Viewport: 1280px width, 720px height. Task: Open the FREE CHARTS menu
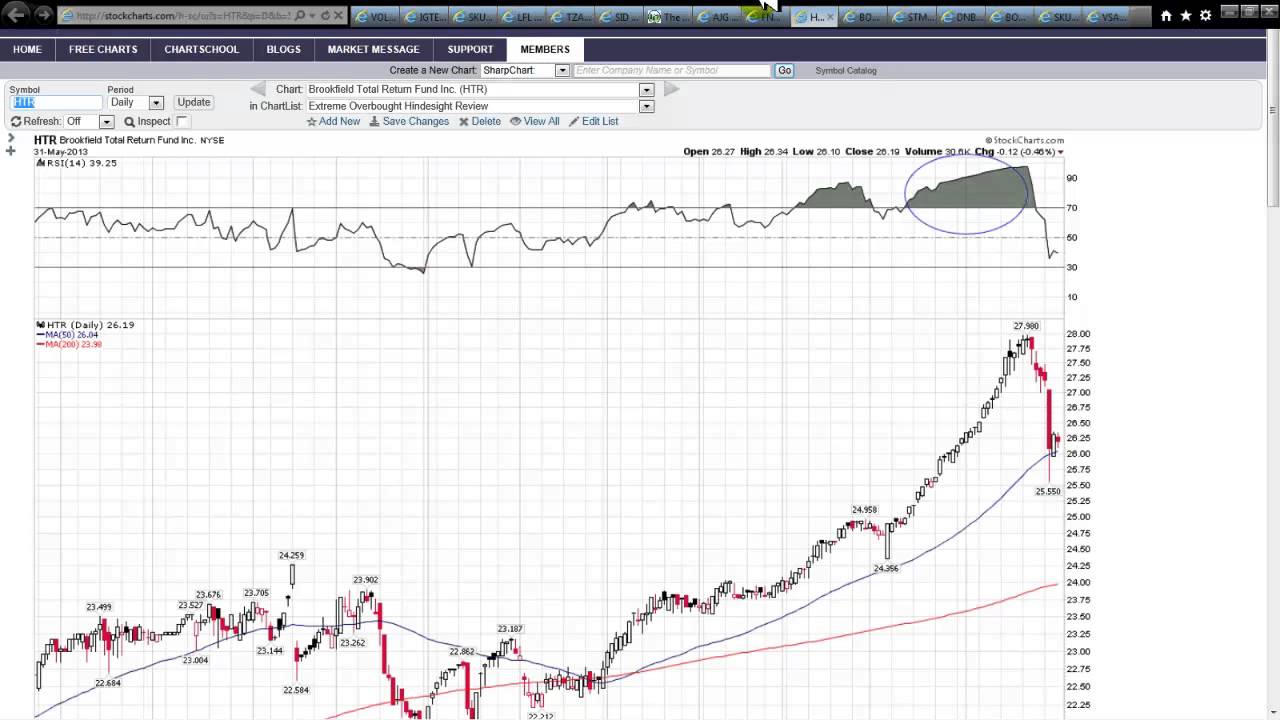click(103, 49)
